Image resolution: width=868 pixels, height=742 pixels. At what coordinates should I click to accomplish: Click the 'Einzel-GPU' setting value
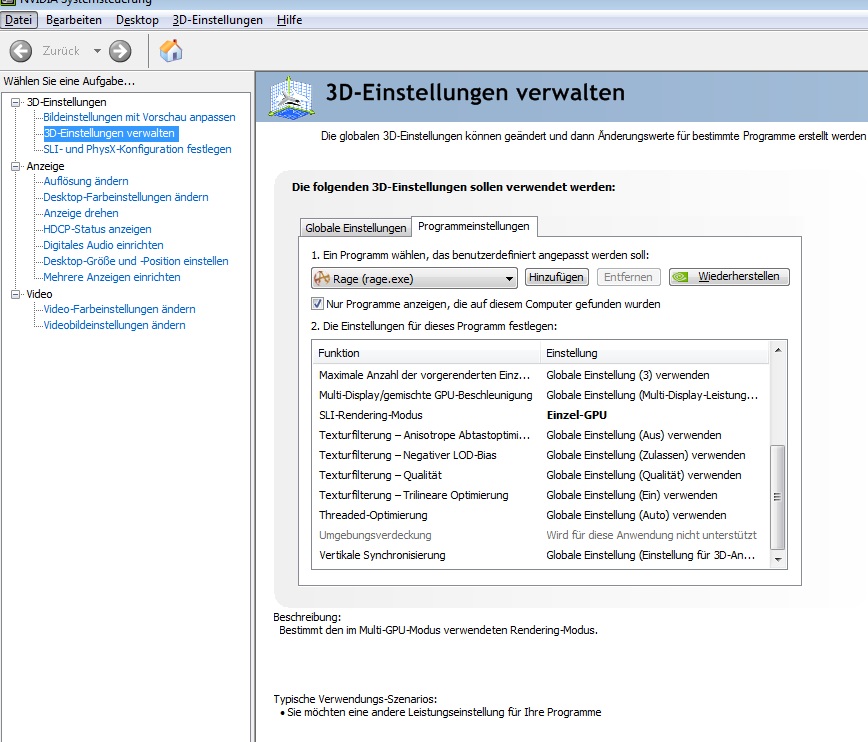coord(577,415)
